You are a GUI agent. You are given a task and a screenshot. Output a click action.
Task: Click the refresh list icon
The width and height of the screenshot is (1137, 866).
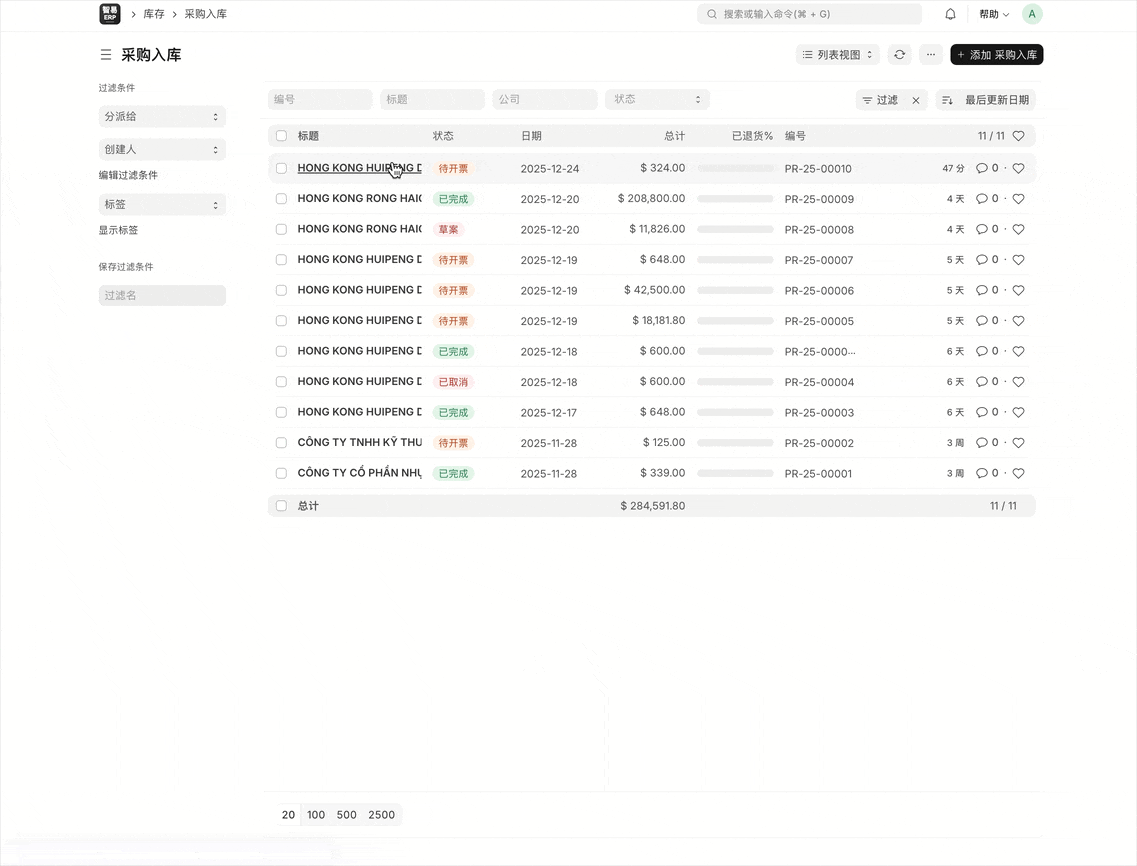coord(899,55)
